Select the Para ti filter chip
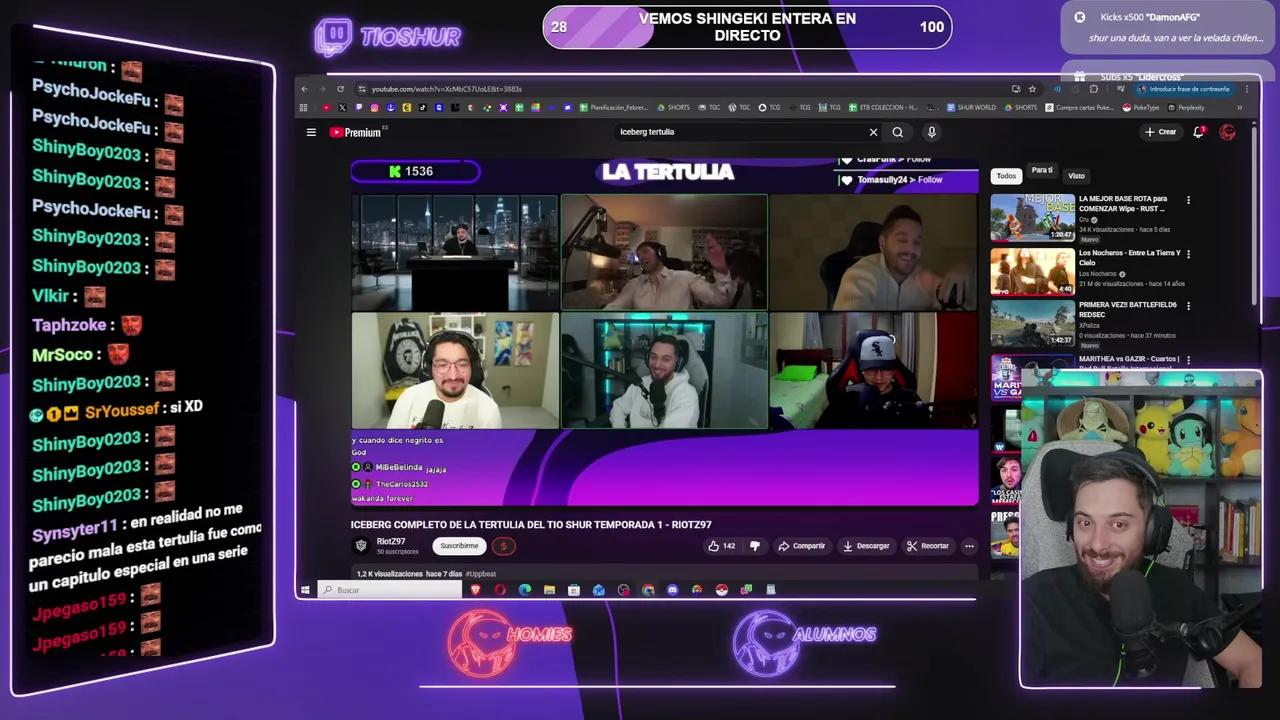This screenshot has width=1280, height=720. tap(1042, 171)
